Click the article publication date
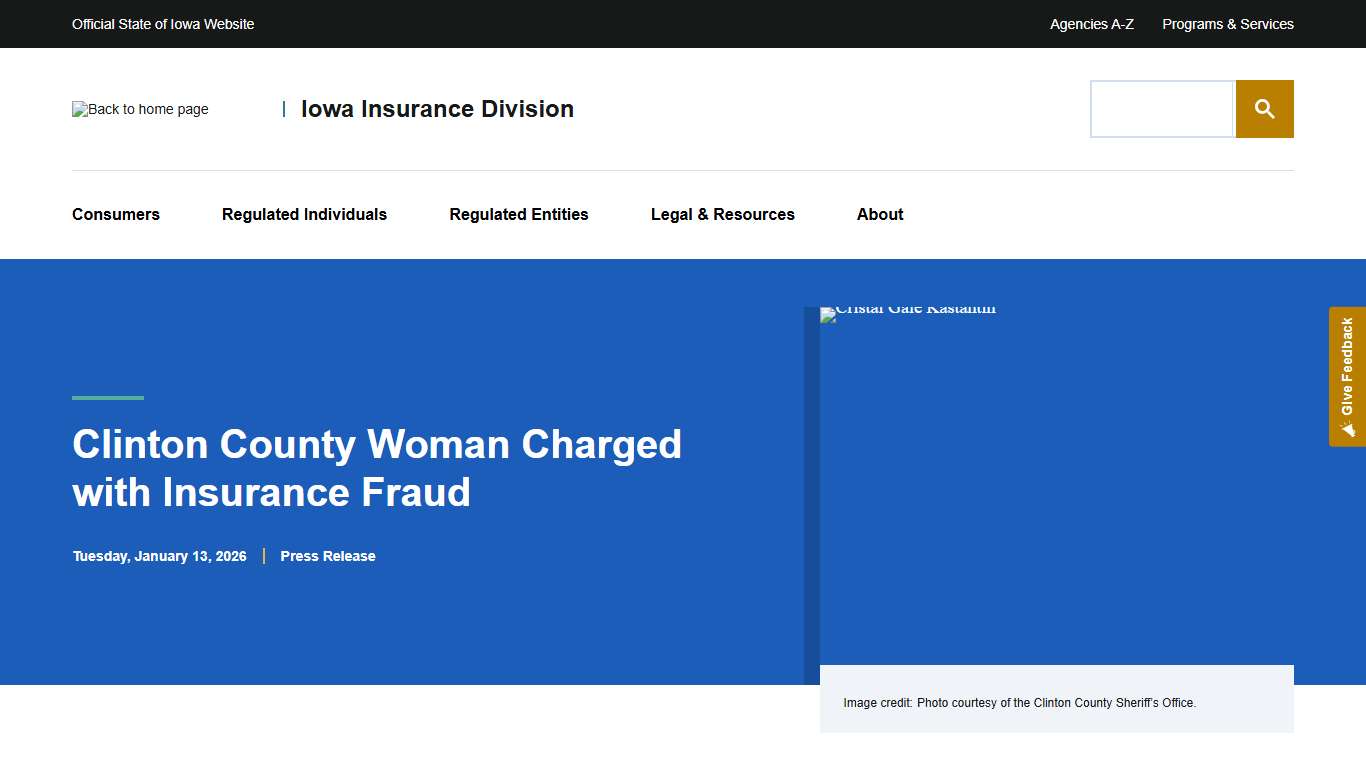The image size is (1366, 768). pyautogui.click(x=159, y=556)
